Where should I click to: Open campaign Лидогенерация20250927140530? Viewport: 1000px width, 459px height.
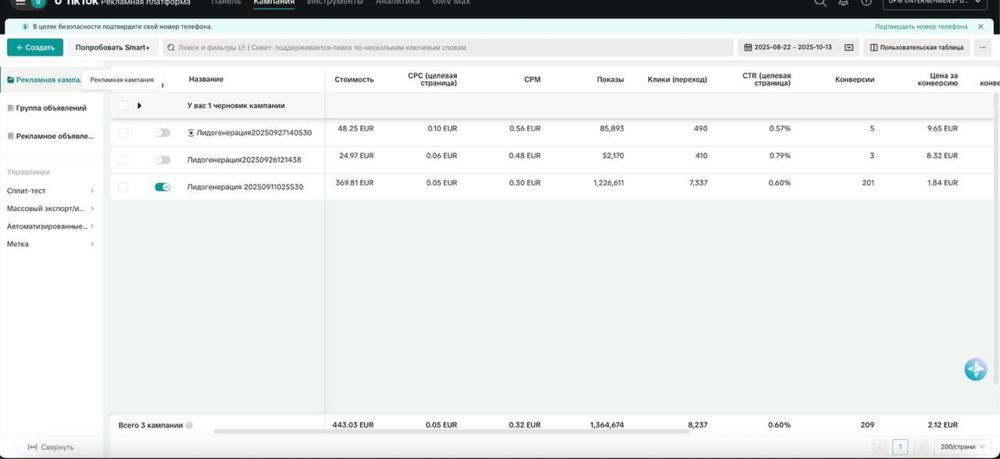pos(254,133)
